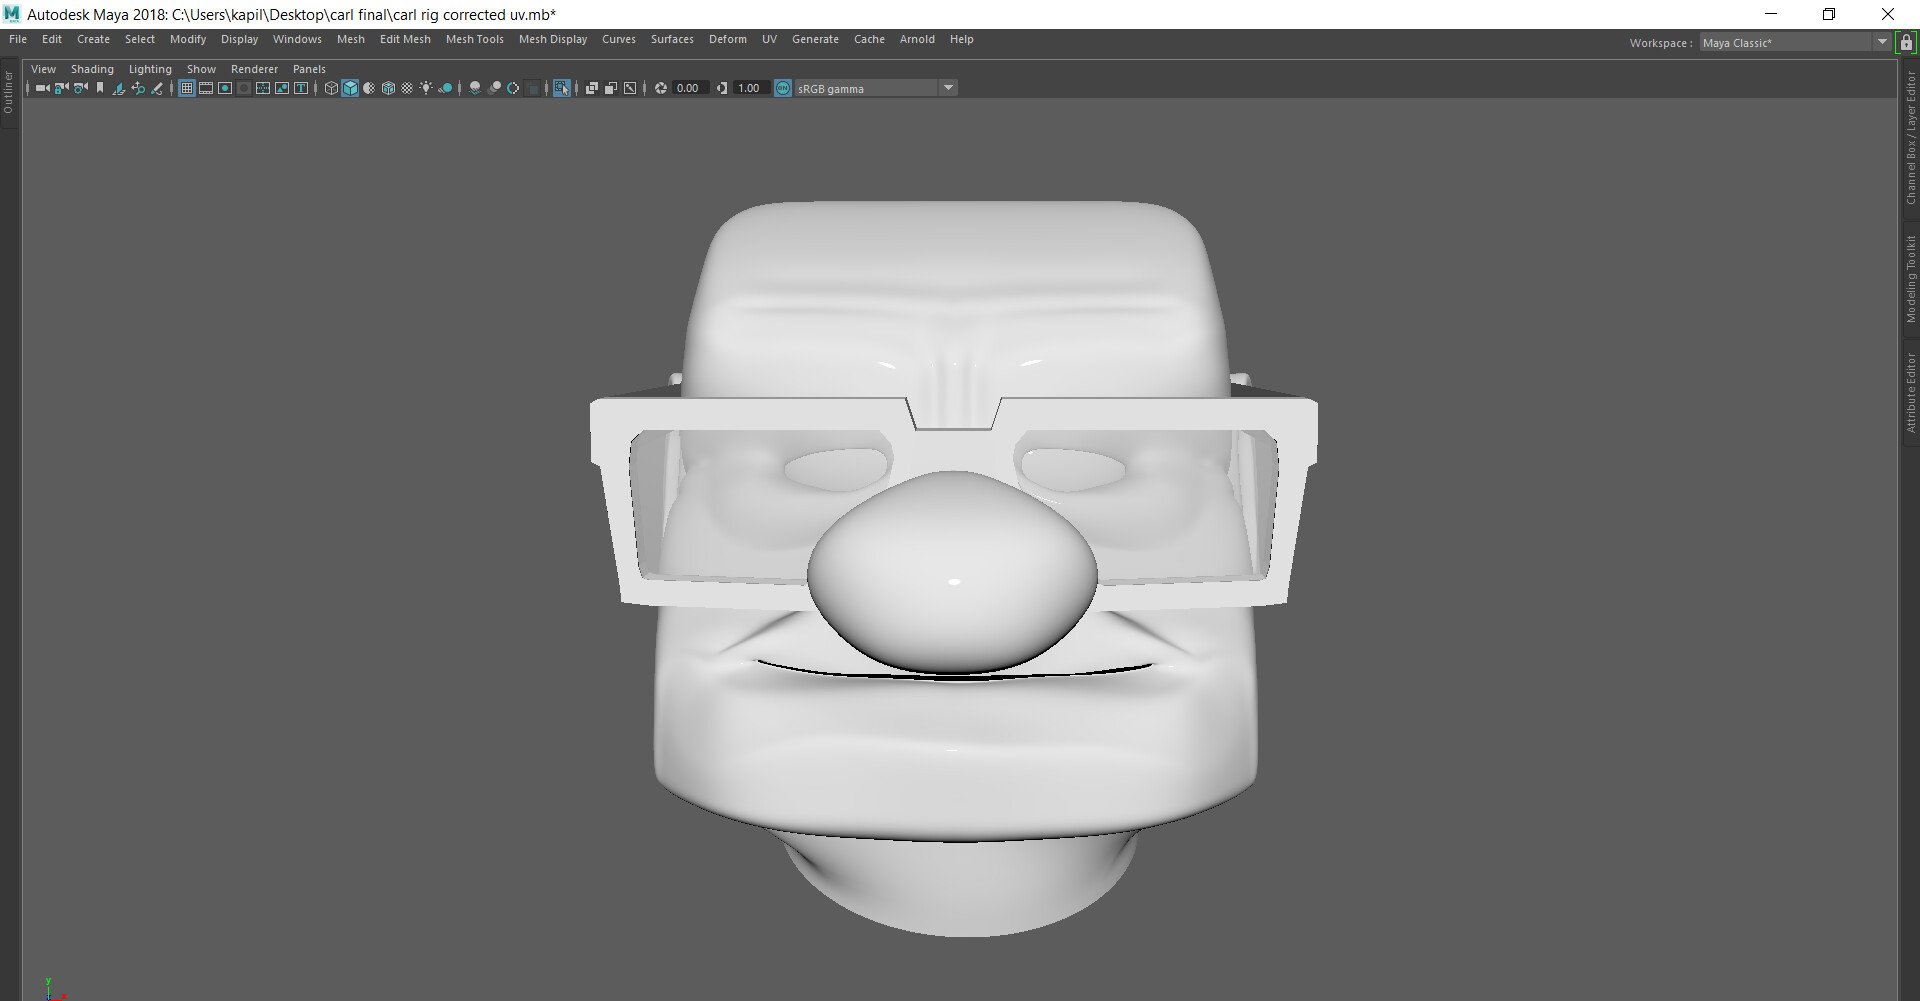The height and width of the screenshot is (1001, 1920).
Task: Show the resolution gate
Action: (225, 88)
